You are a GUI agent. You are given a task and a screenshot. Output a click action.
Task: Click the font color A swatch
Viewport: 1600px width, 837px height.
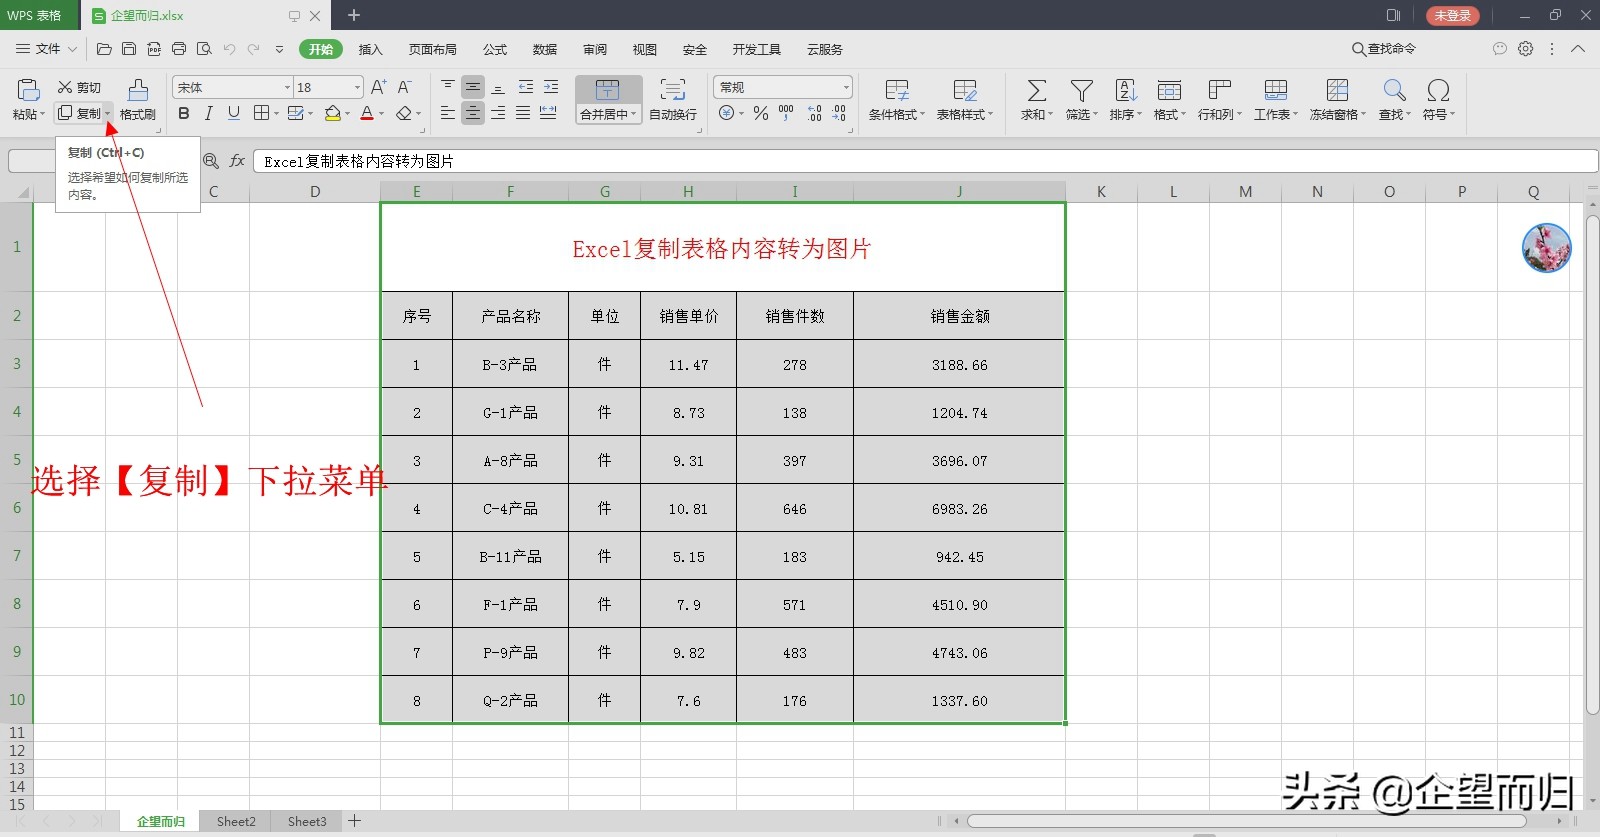[367, 114]
